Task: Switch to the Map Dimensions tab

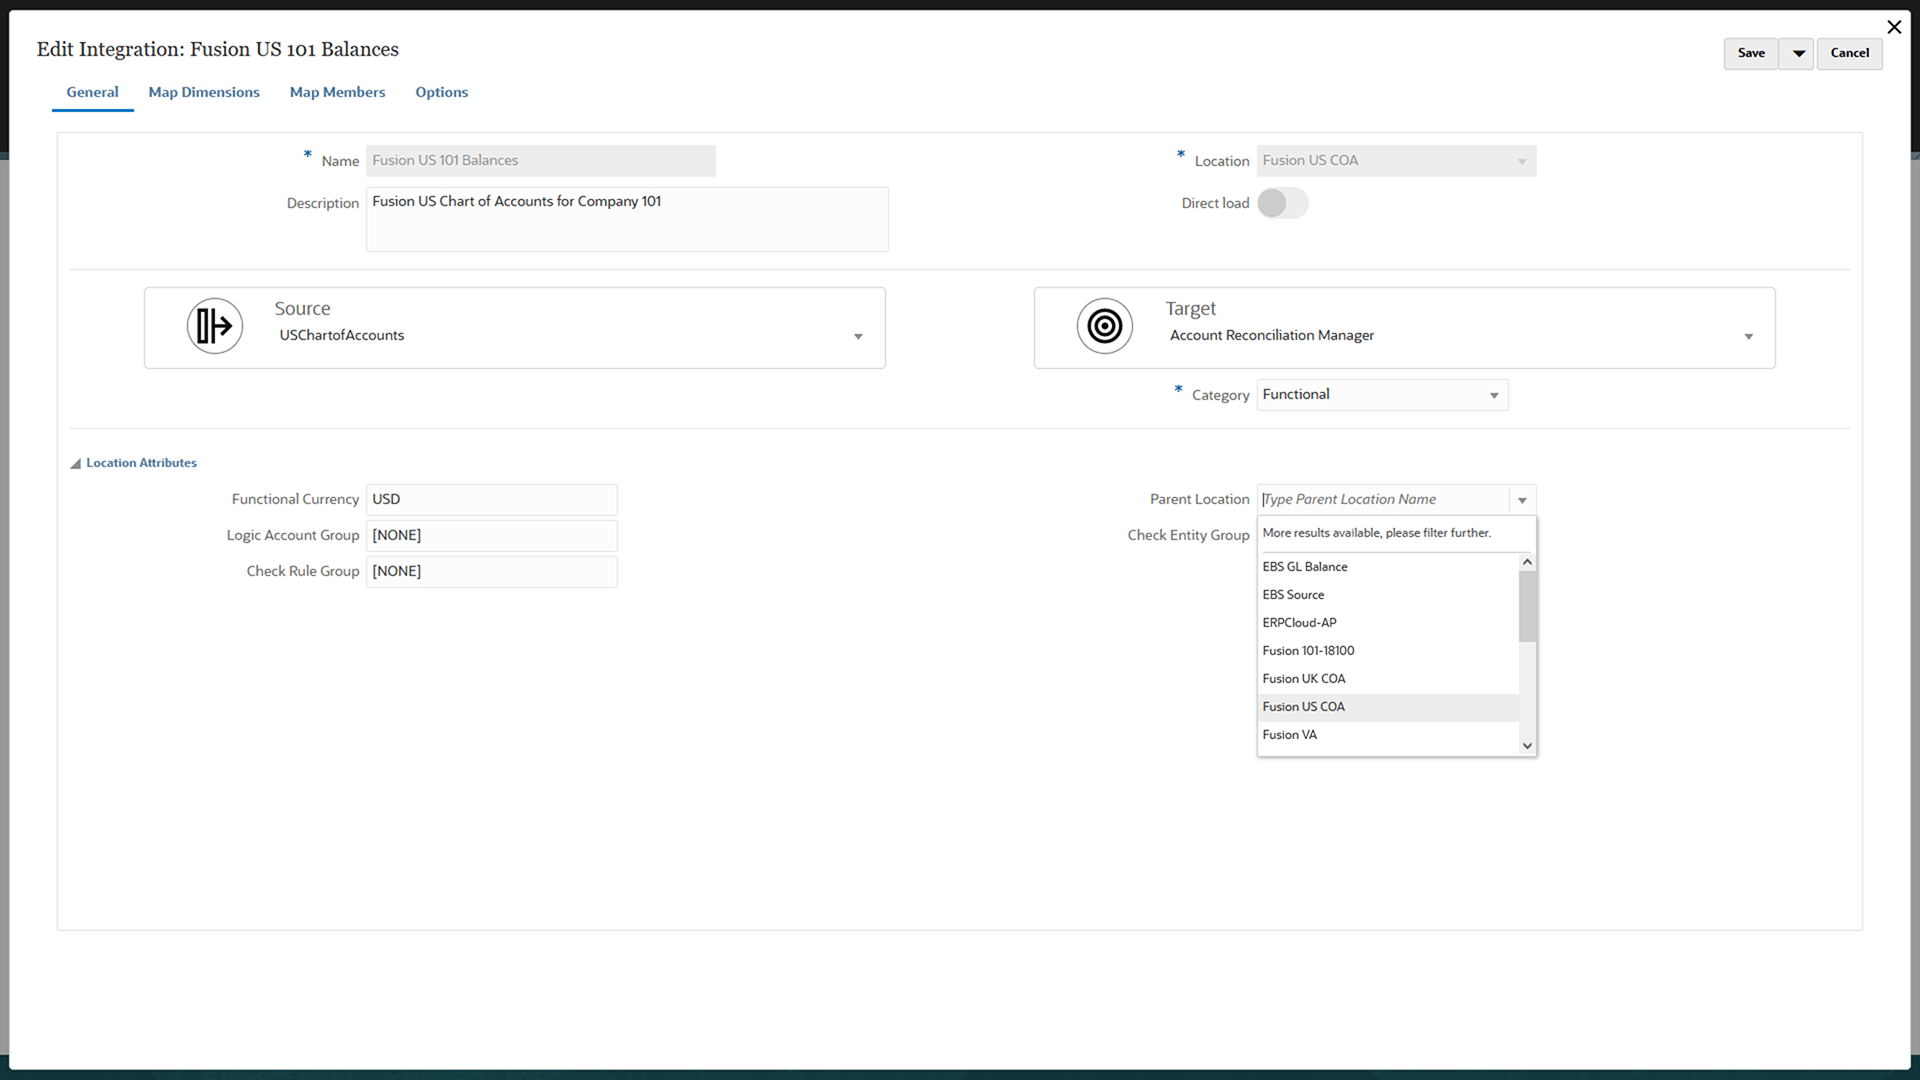Action: pos(203,92)
